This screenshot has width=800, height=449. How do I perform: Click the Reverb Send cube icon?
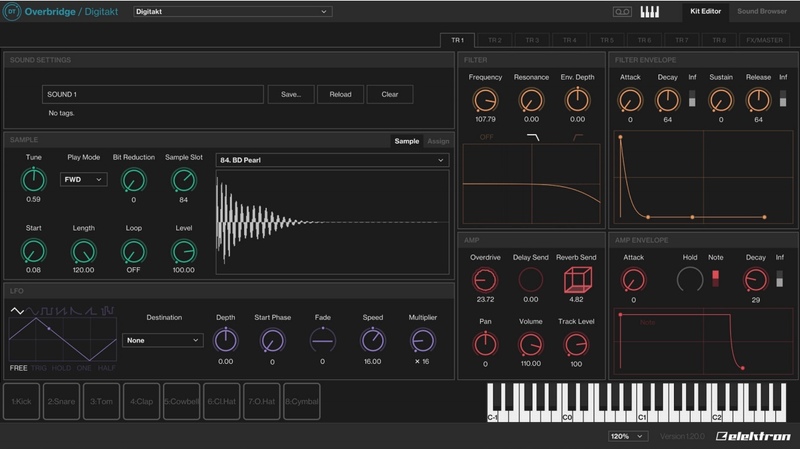point(576,281)
